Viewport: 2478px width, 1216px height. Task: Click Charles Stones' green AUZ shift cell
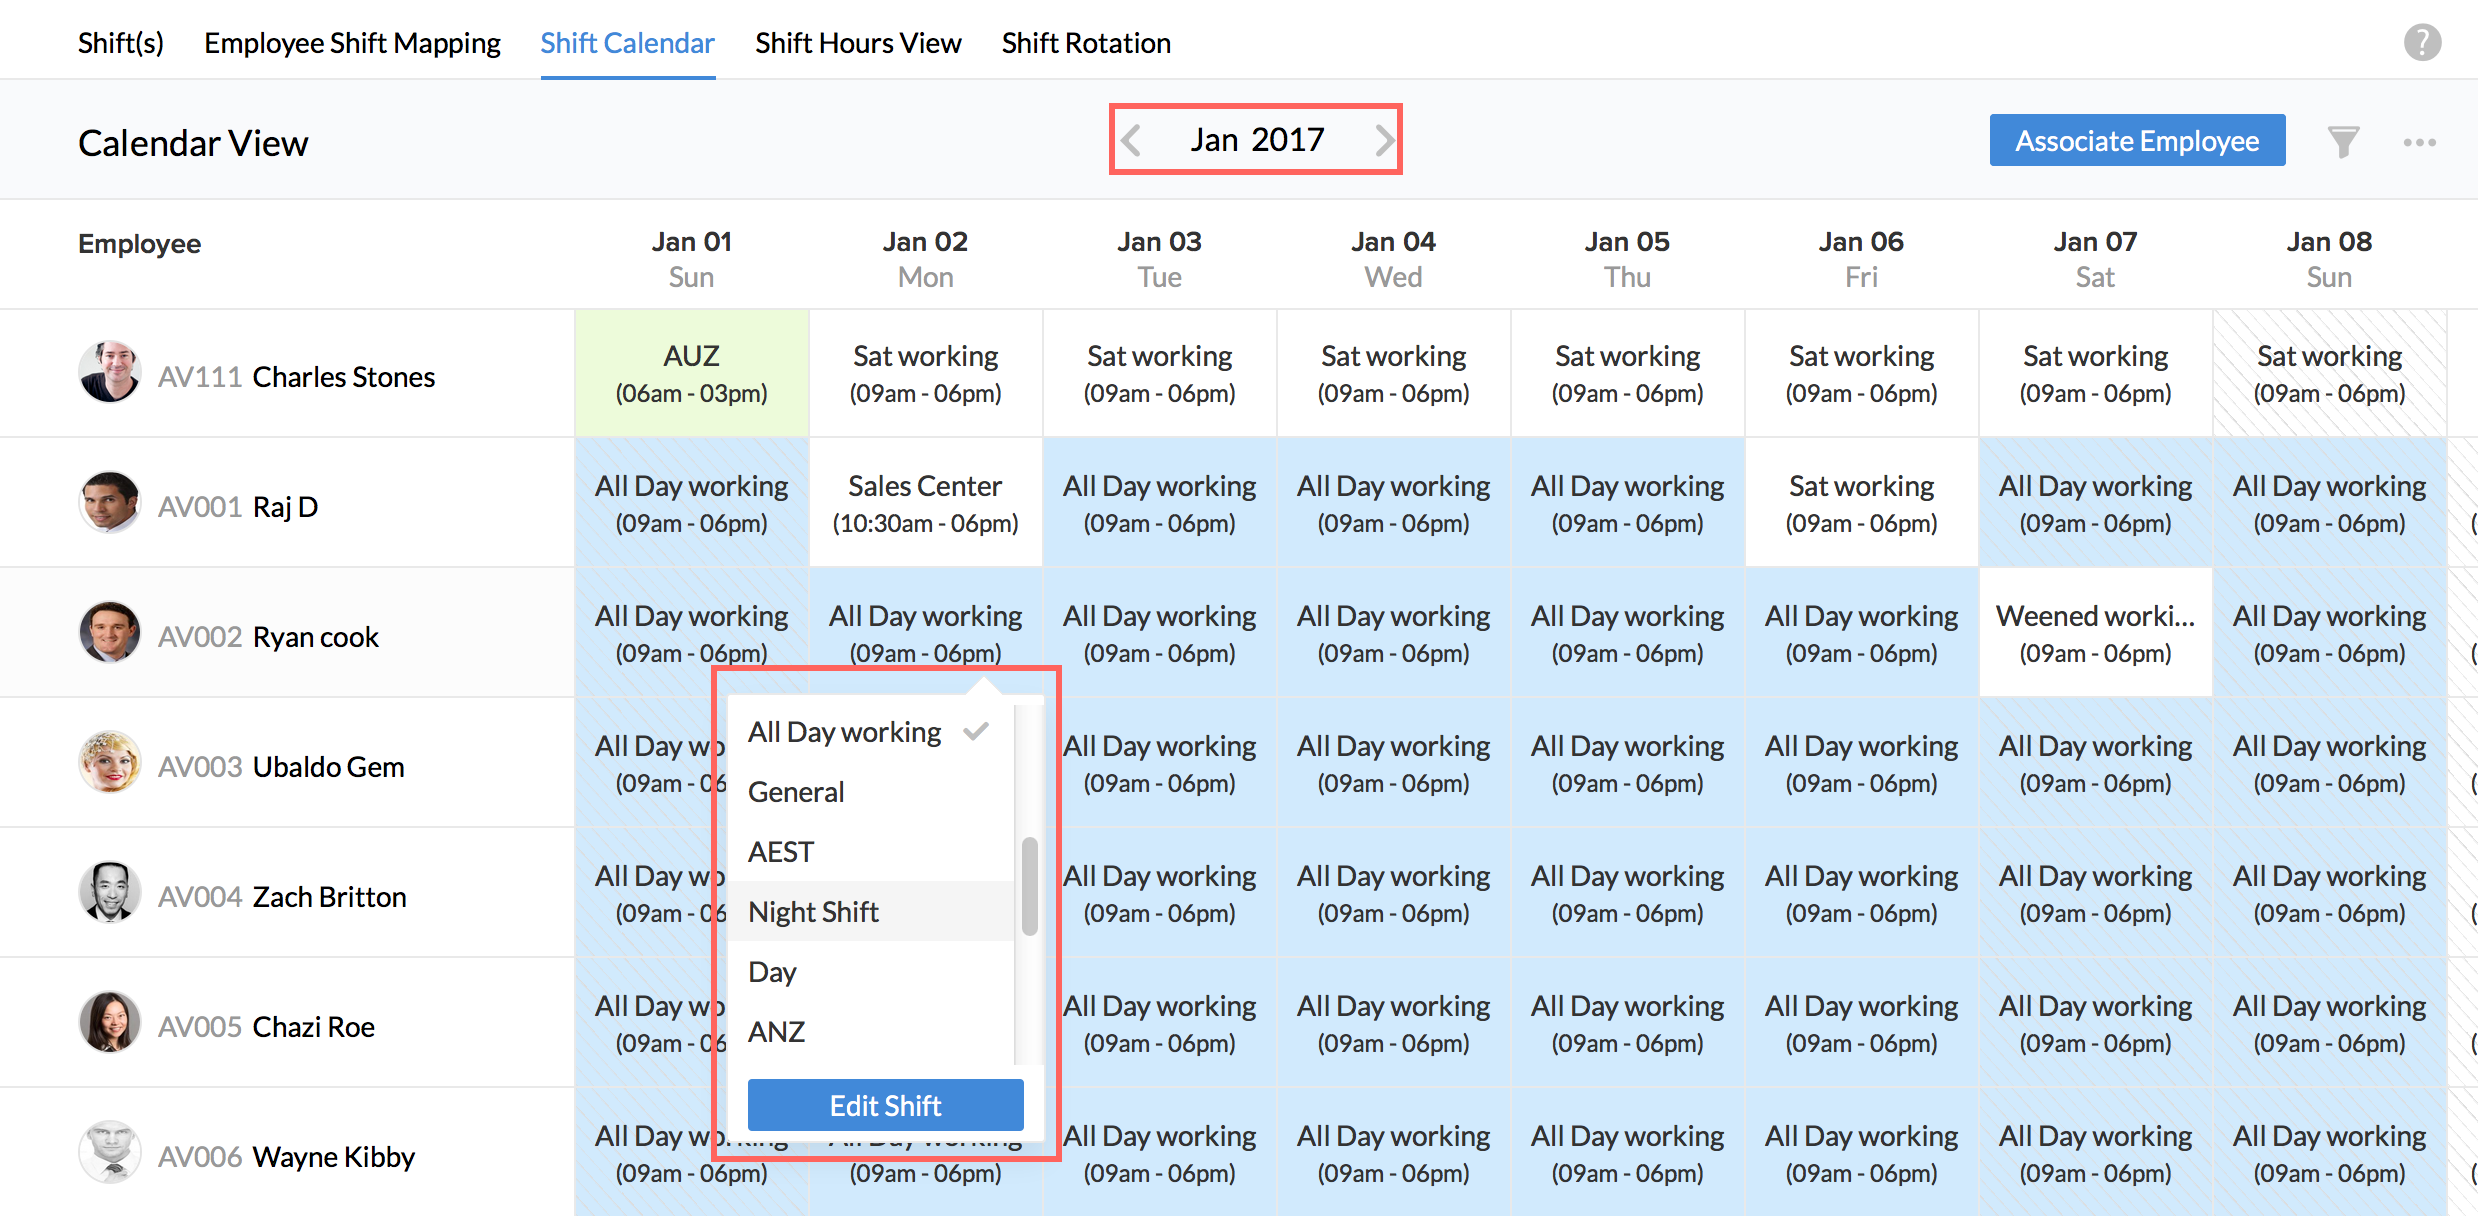click(691, 373)
